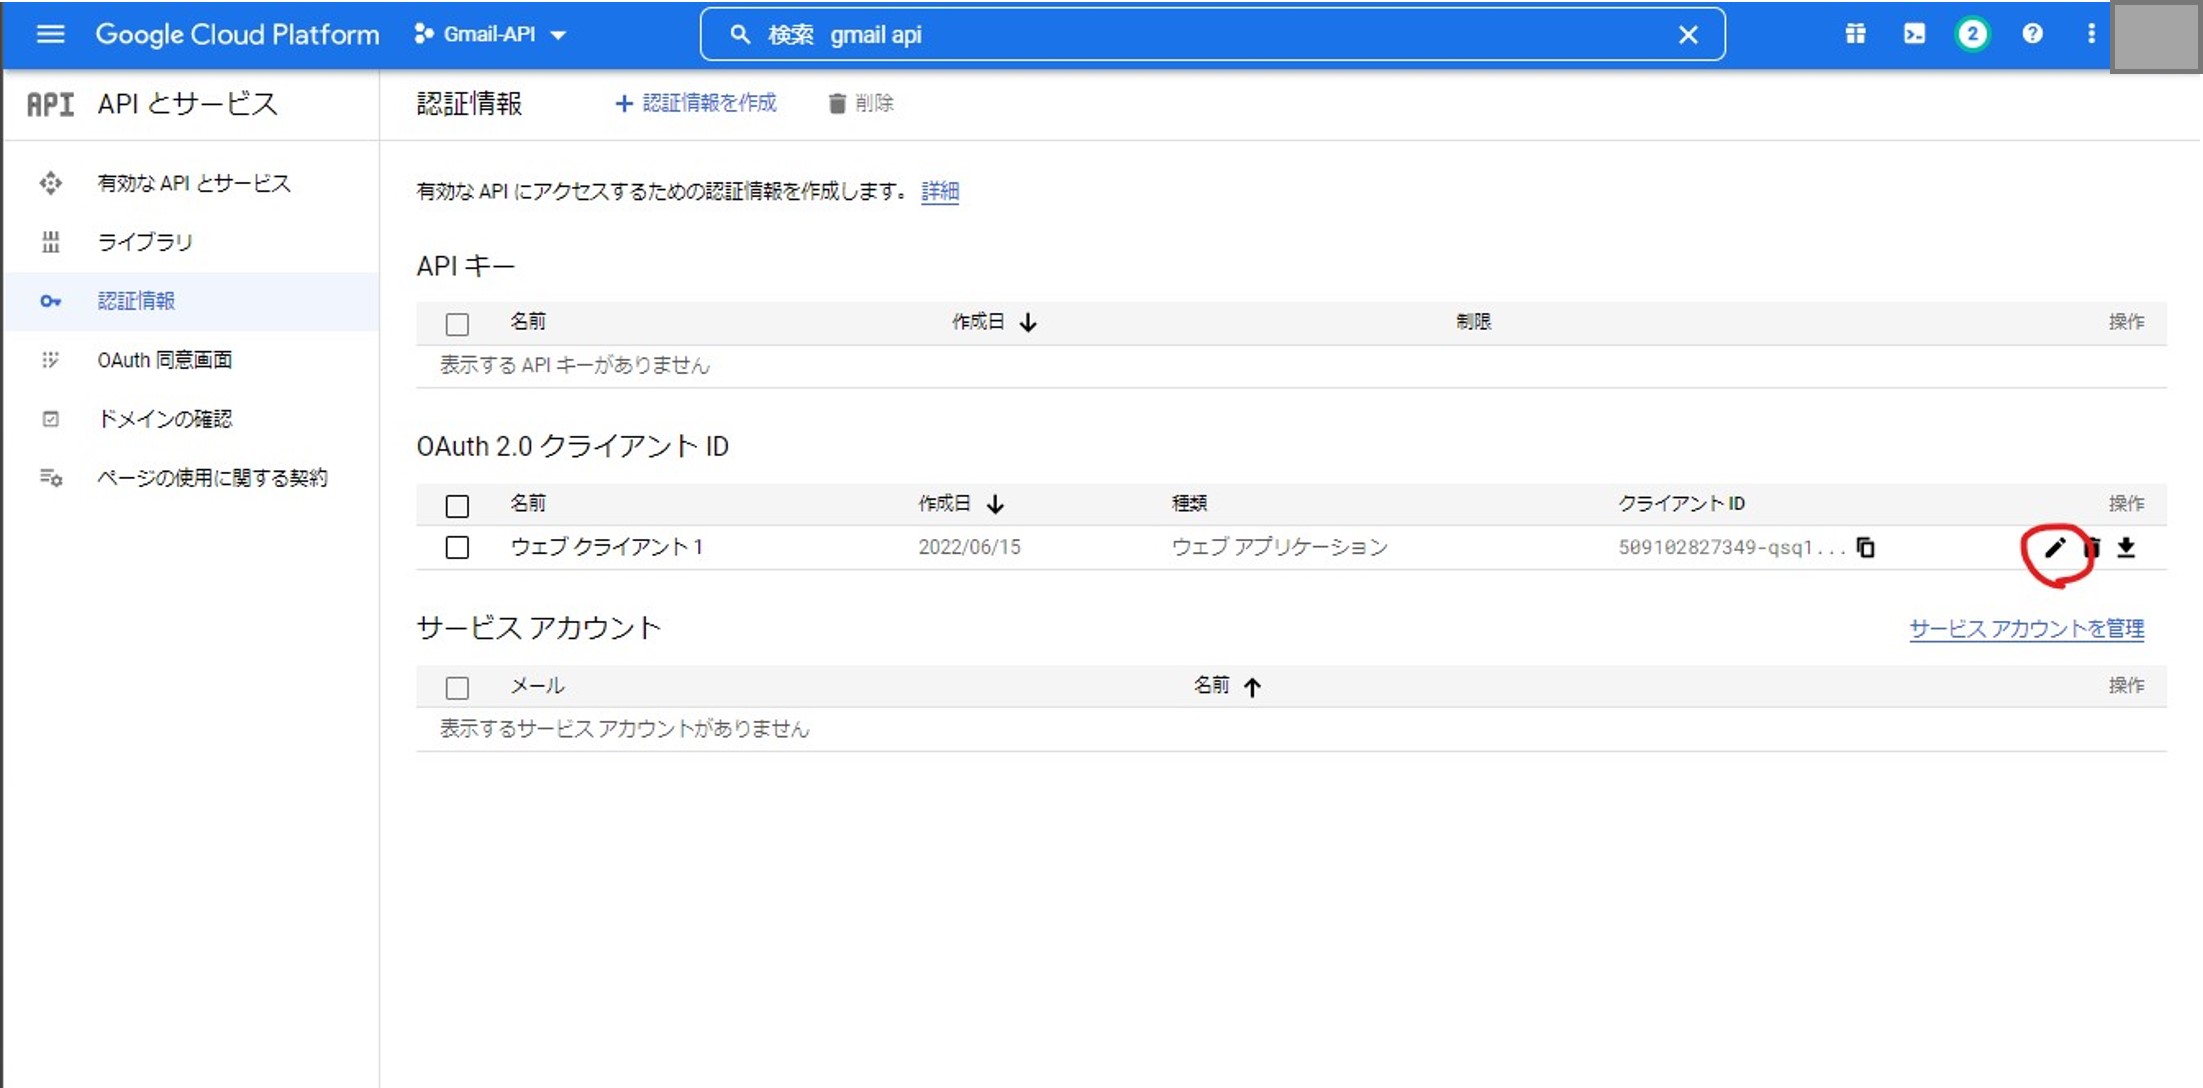2203x1088 pixels.
Task: Click the API キー 名前 column header
Action: pyautogui.click(x=528, y=322)
